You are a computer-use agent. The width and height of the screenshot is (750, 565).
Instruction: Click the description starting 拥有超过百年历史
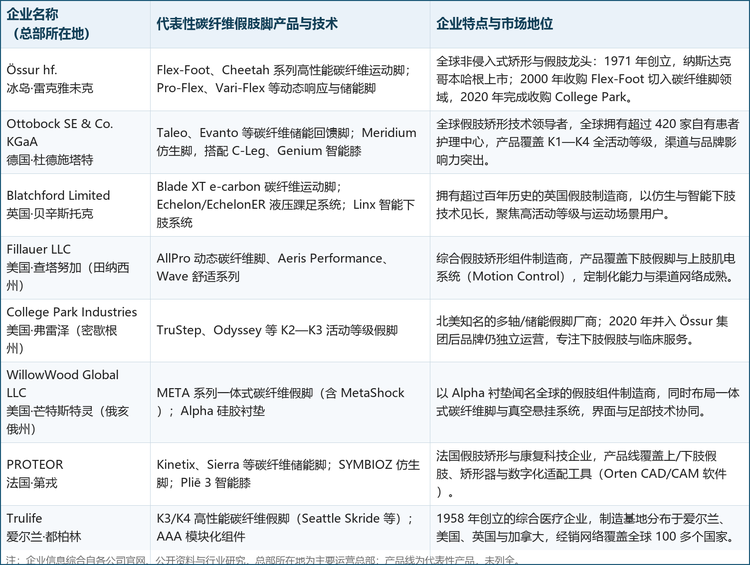tap(589, 205)
